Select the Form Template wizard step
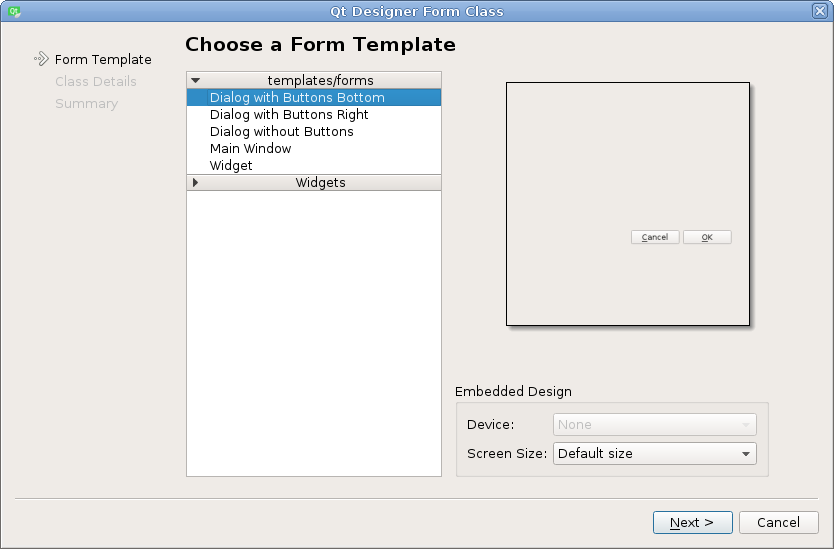The height and width of the screenshot is (549, 834). coord(103,60)
